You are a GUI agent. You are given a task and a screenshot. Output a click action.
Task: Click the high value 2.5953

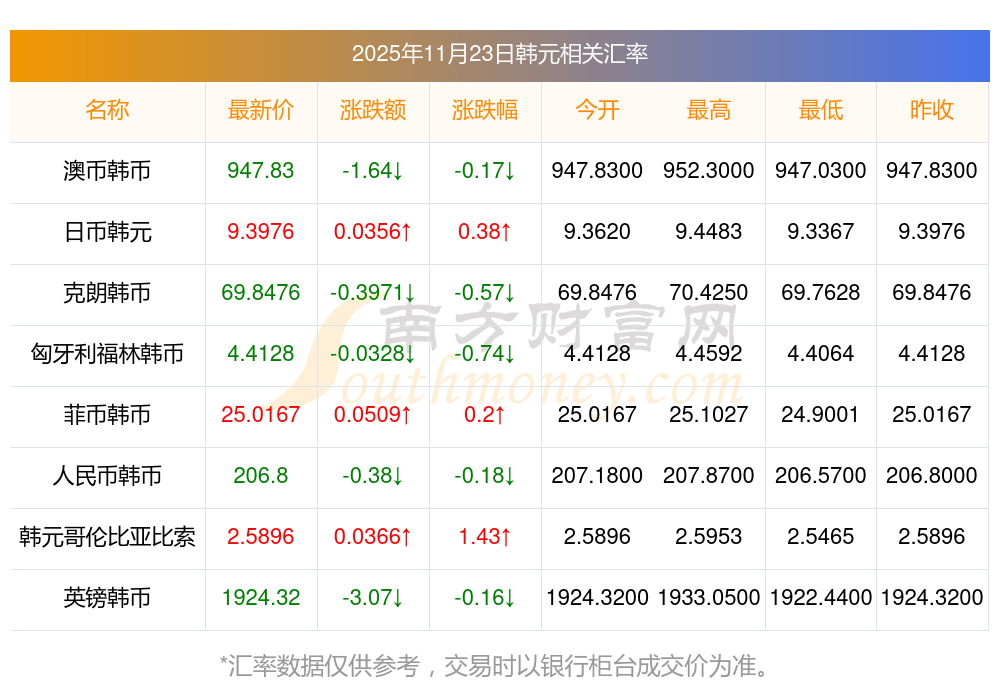click(709, 536)
